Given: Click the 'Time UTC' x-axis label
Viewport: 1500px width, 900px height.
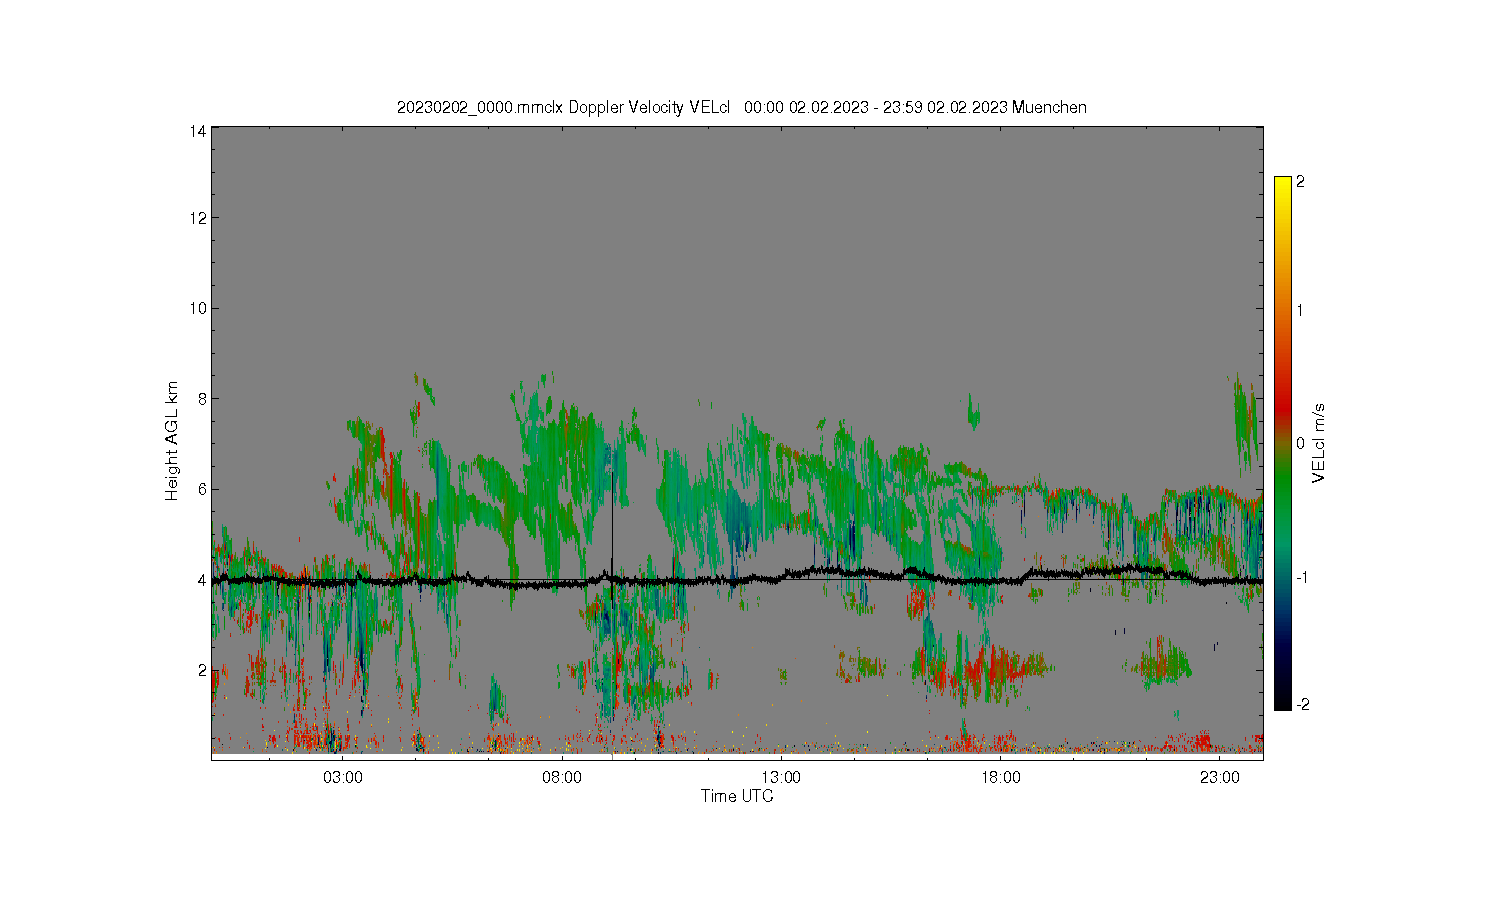Looking at the screenshot, I should [737, 797].
